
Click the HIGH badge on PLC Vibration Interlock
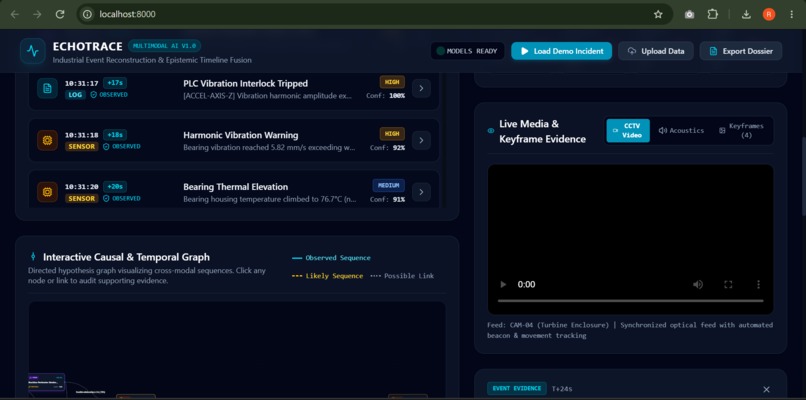[x=392, y=82]
